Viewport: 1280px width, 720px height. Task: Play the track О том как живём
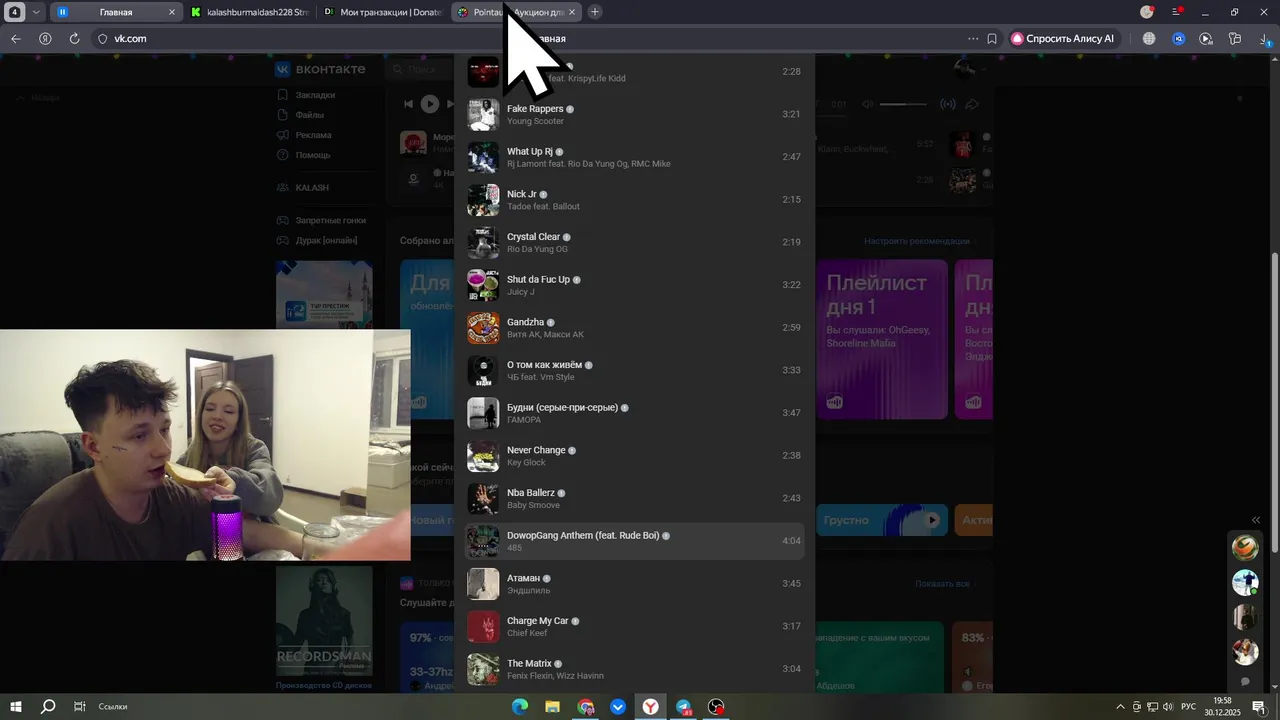[x=634, y=370]
